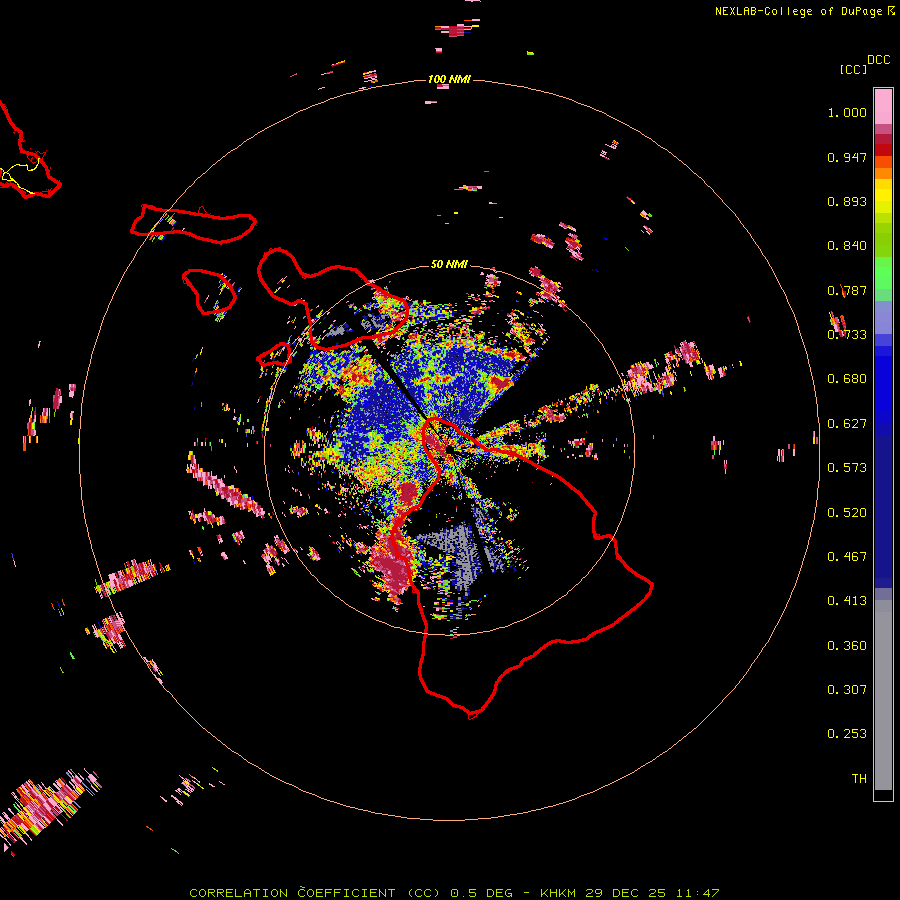Select the 0.307 color scale value
The width and height of the screenshot is (900, 900).
point(847,690)
